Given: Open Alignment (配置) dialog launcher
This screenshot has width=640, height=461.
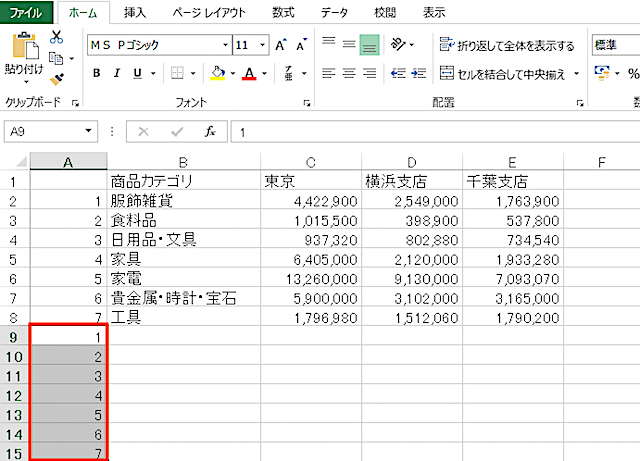Looking at the screenshot, I should (580, 103).
